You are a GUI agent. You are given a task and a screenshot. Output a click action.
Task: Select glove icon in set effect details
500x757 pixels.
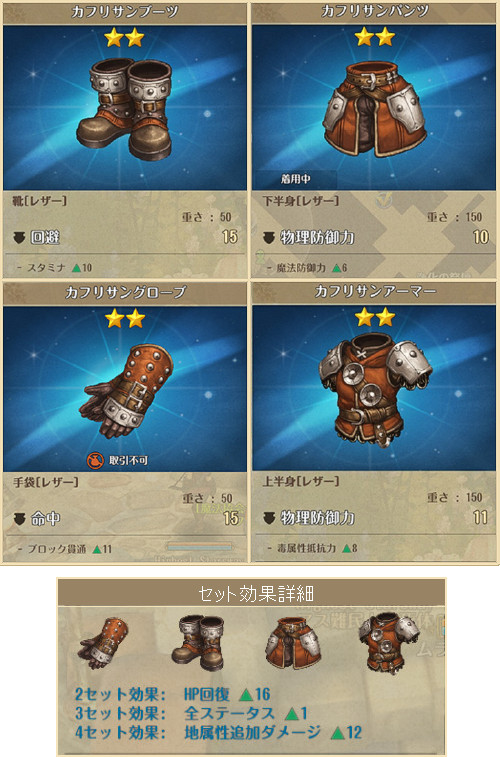coord(104,643)
